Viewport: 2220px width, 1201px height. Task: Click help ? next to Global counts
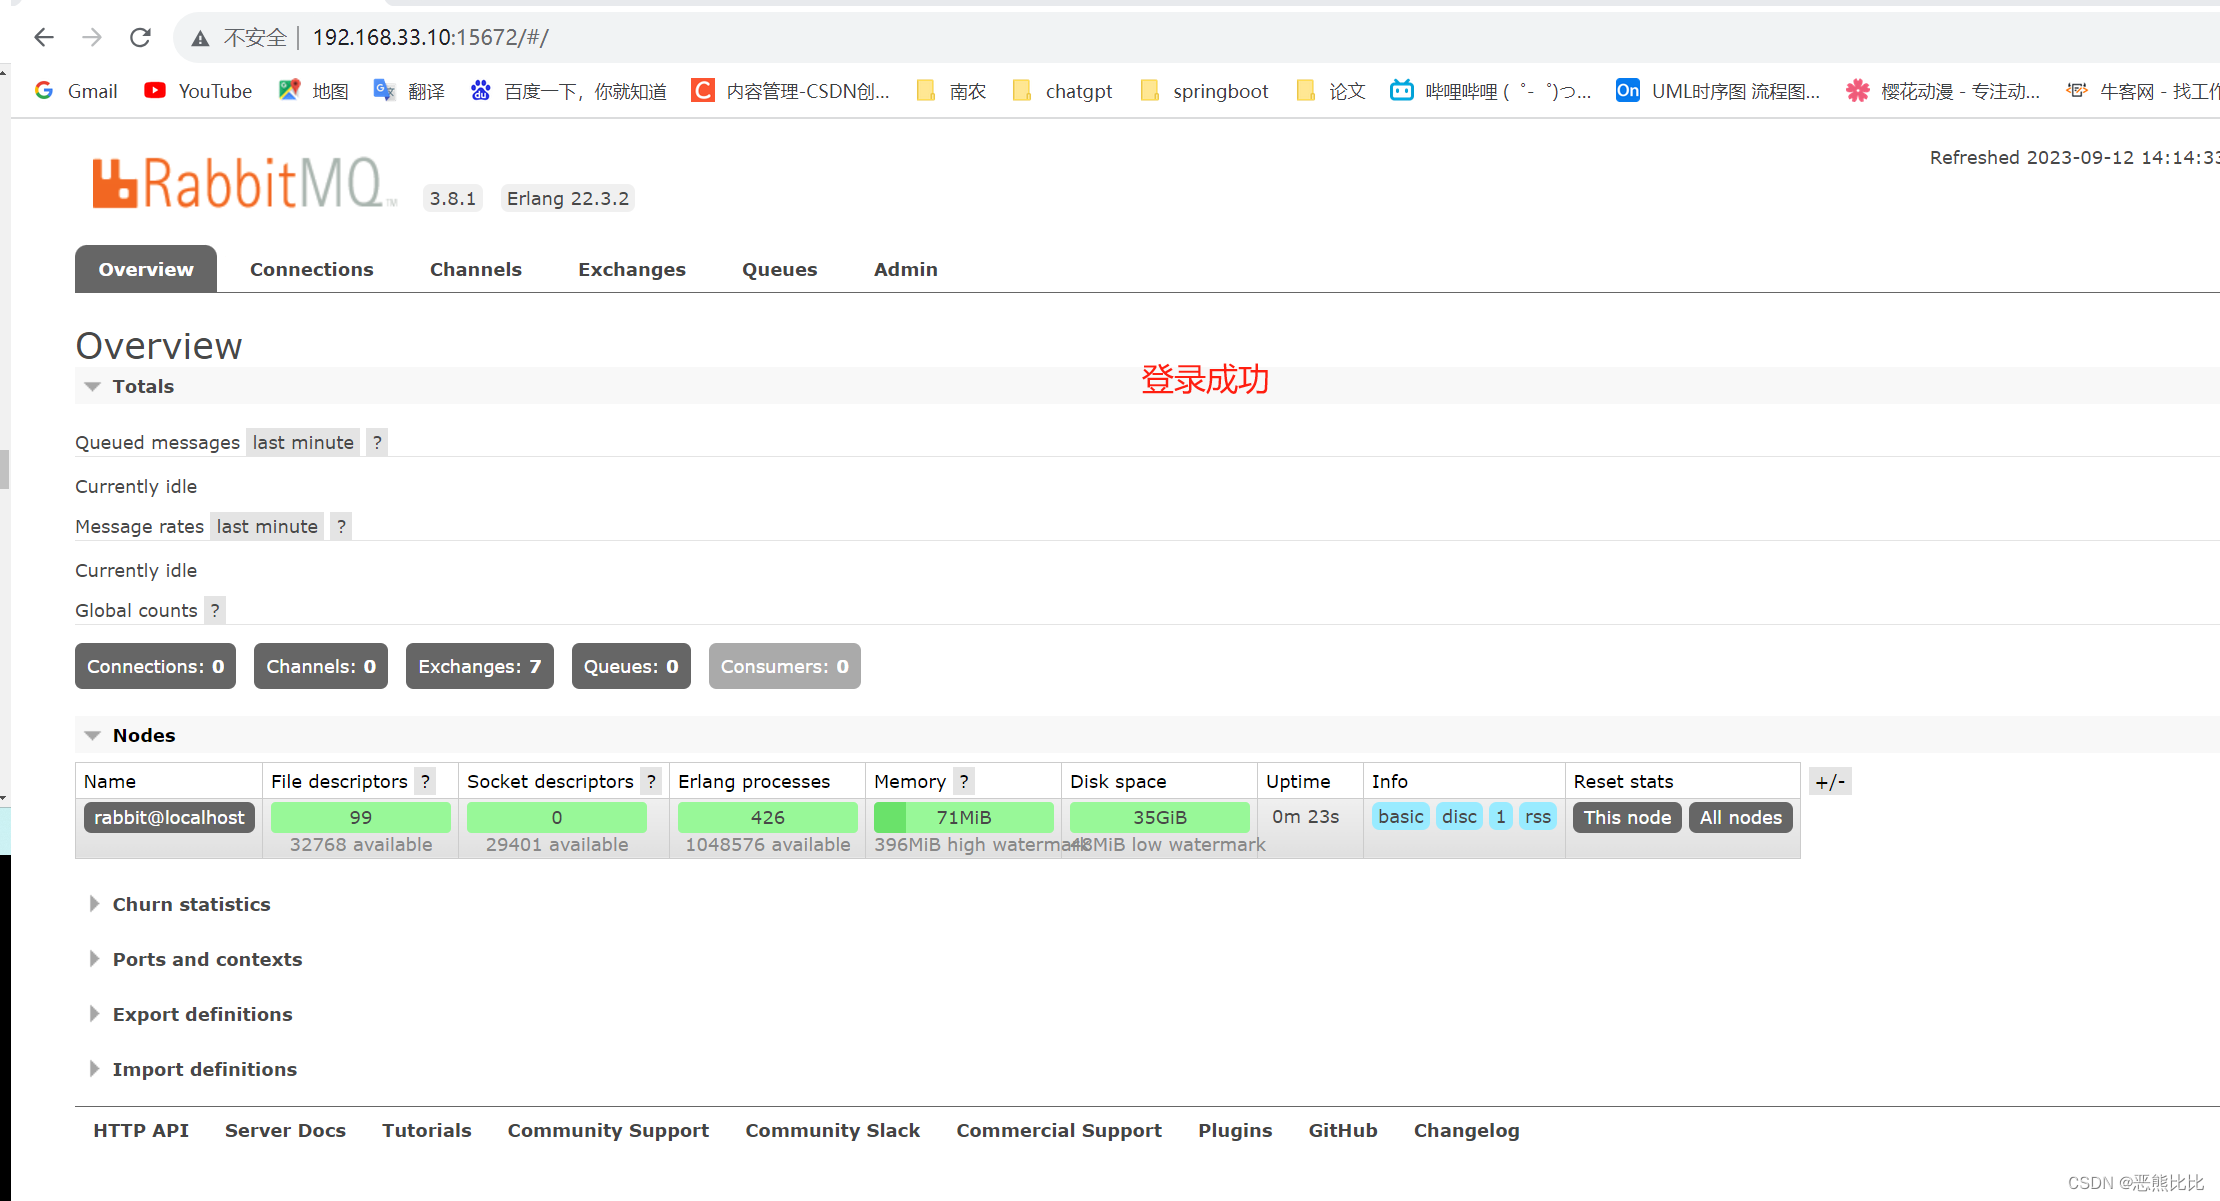point(215,610)
